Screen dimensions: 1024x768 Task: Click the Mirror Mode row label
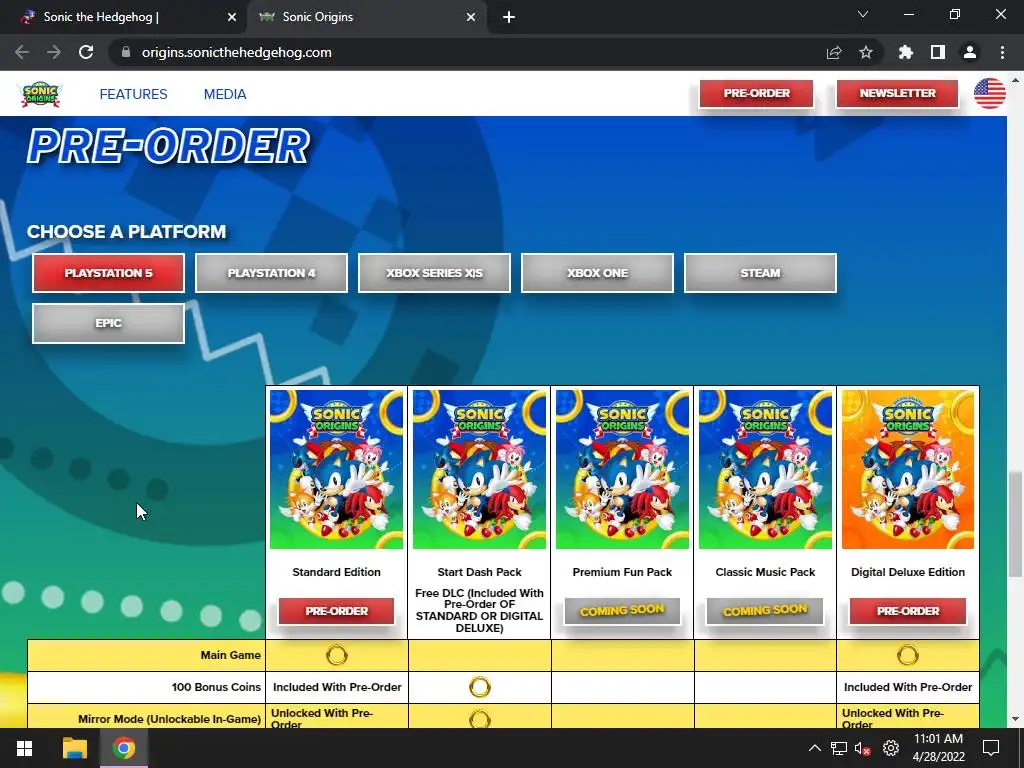[x=169, y=719]
